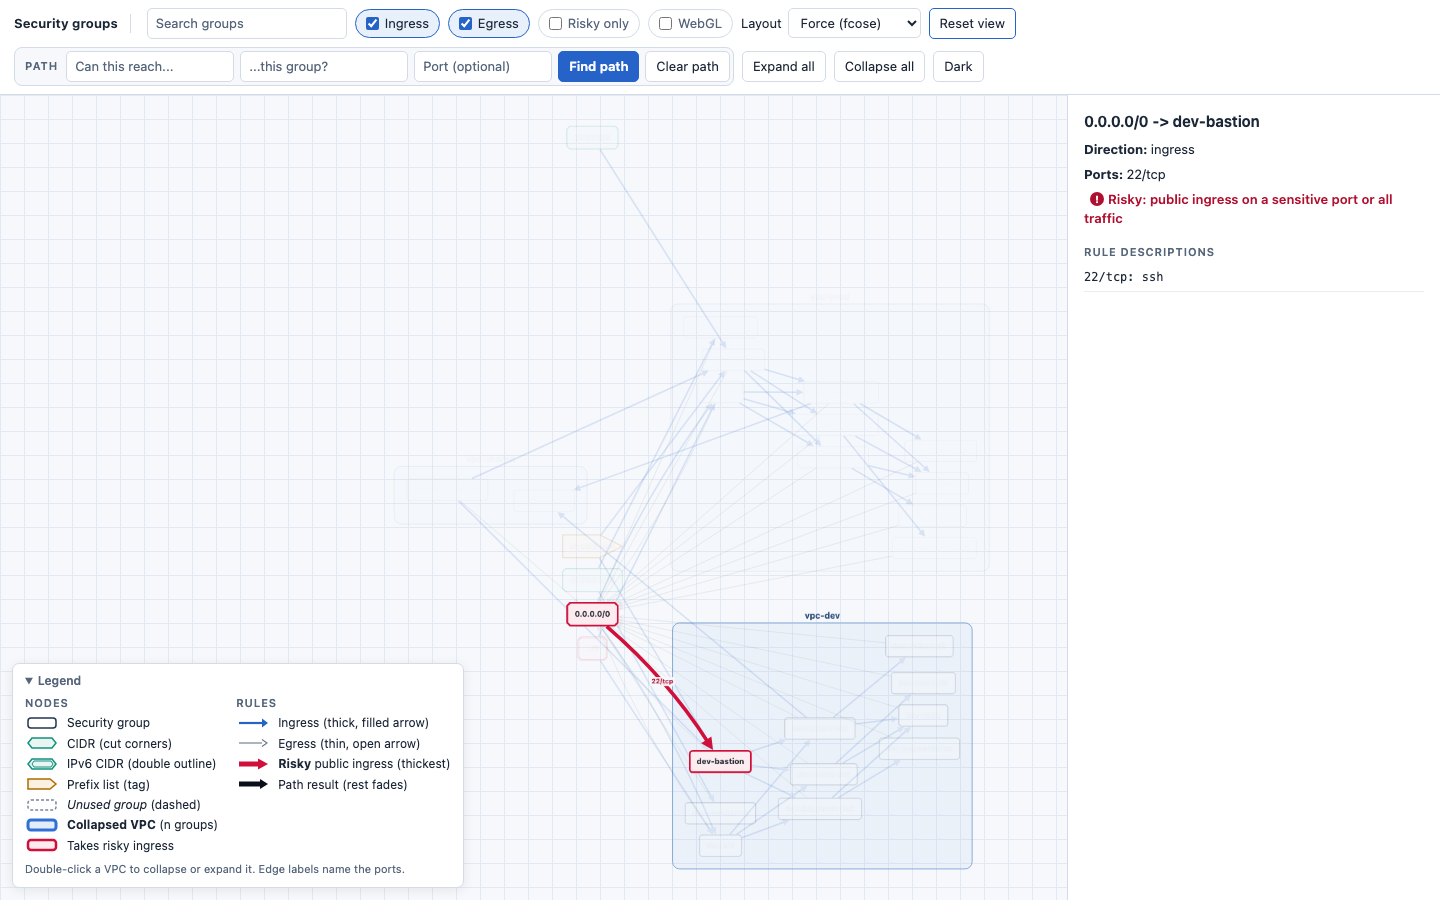The height and width of the screenshot is (900, 1440).
Task: Click the 'Direction: ingress' detail line
Action: [1139, 150]
